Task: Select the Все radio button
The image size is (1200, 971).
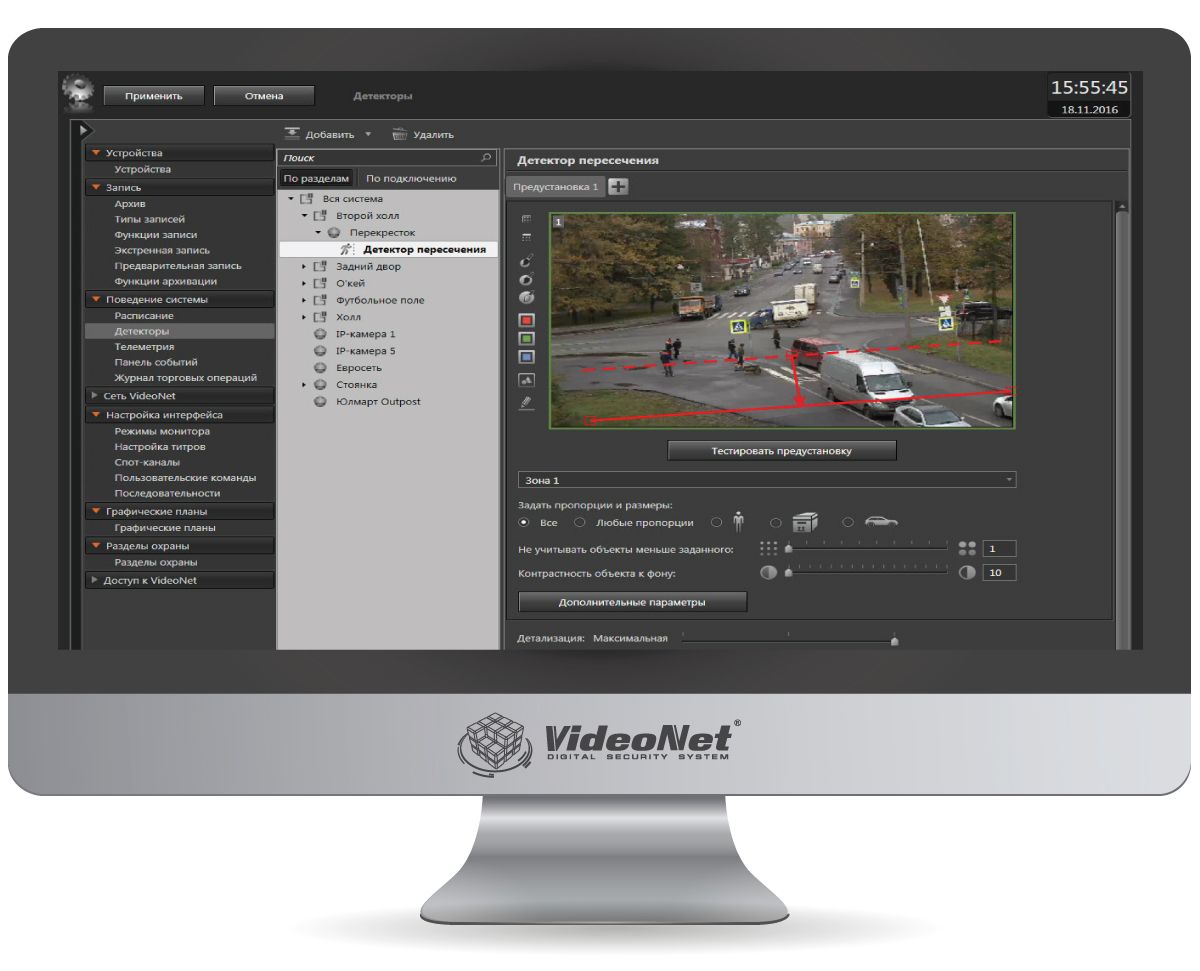Action: click(523, 522)
